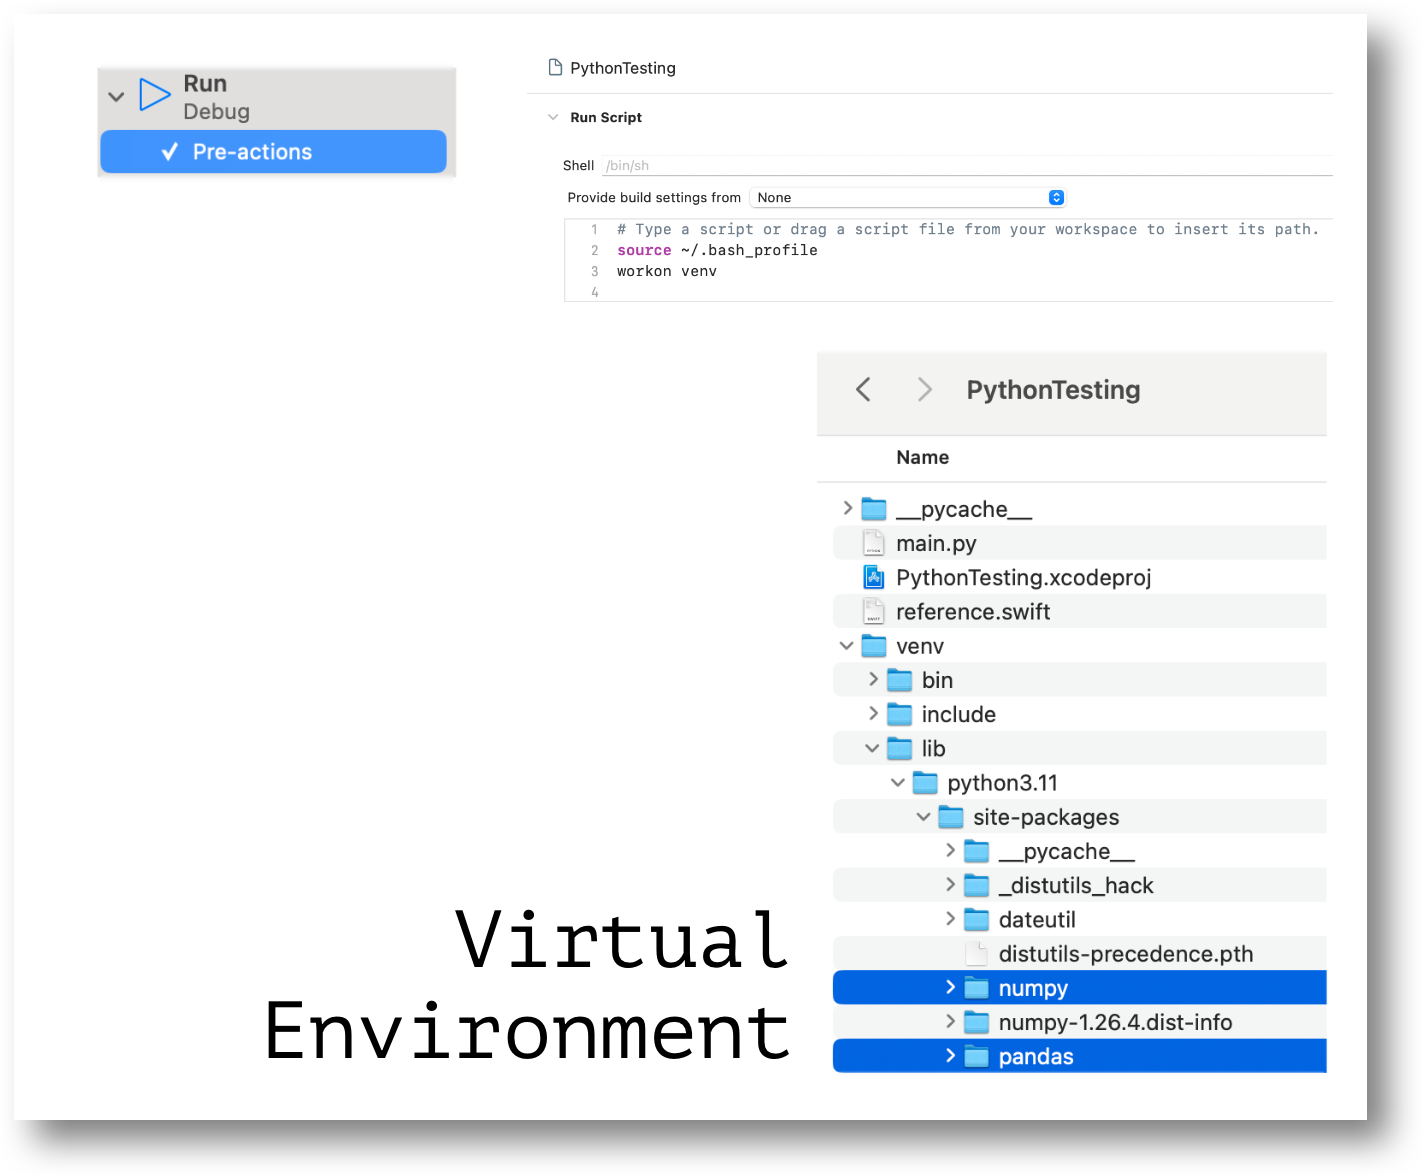
Task: Click the numpy-1.26.4.dist-info folder icon
Action: [977, 1022]
